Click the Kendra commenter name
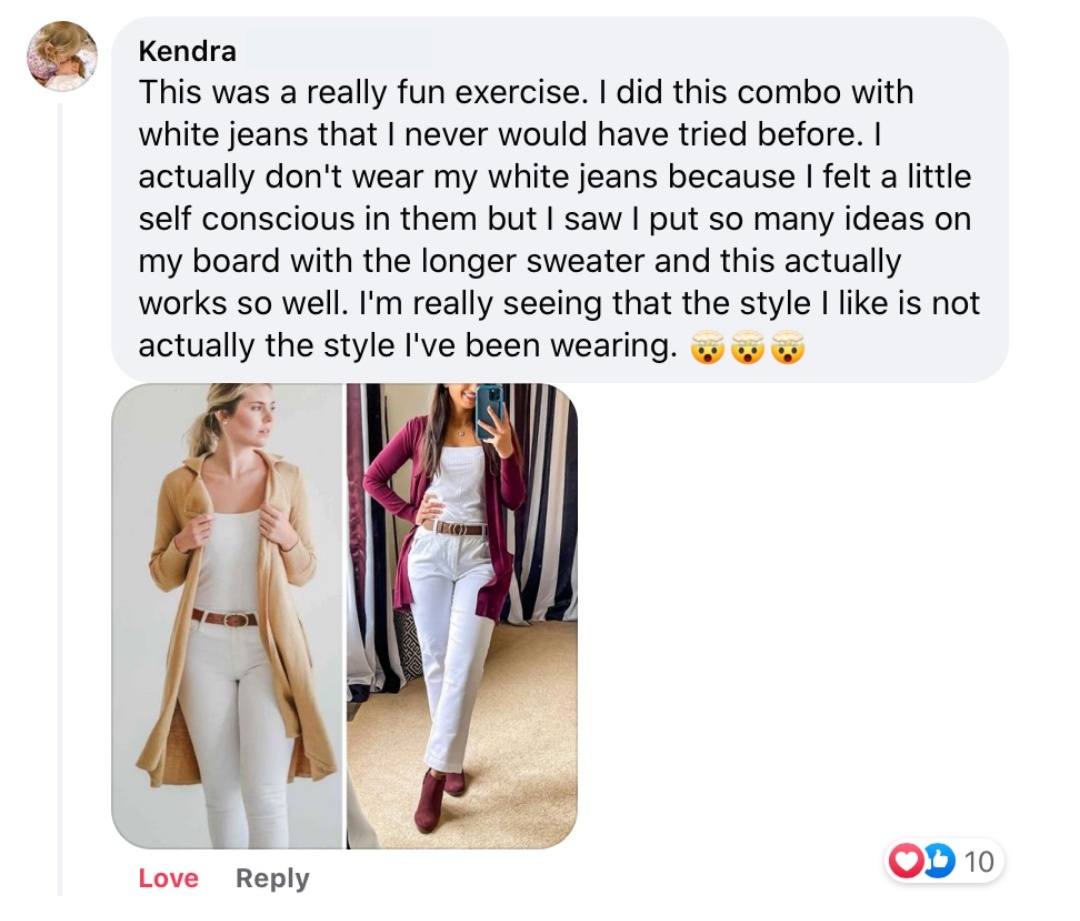Viewport: 1080px width, 921px height. click(x=187, y=50)
